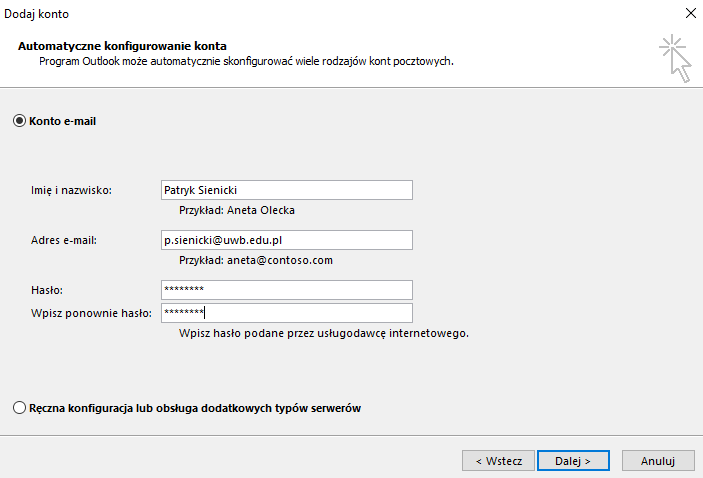
Task: Click the Adres e-mail input field
Action: 287,240
